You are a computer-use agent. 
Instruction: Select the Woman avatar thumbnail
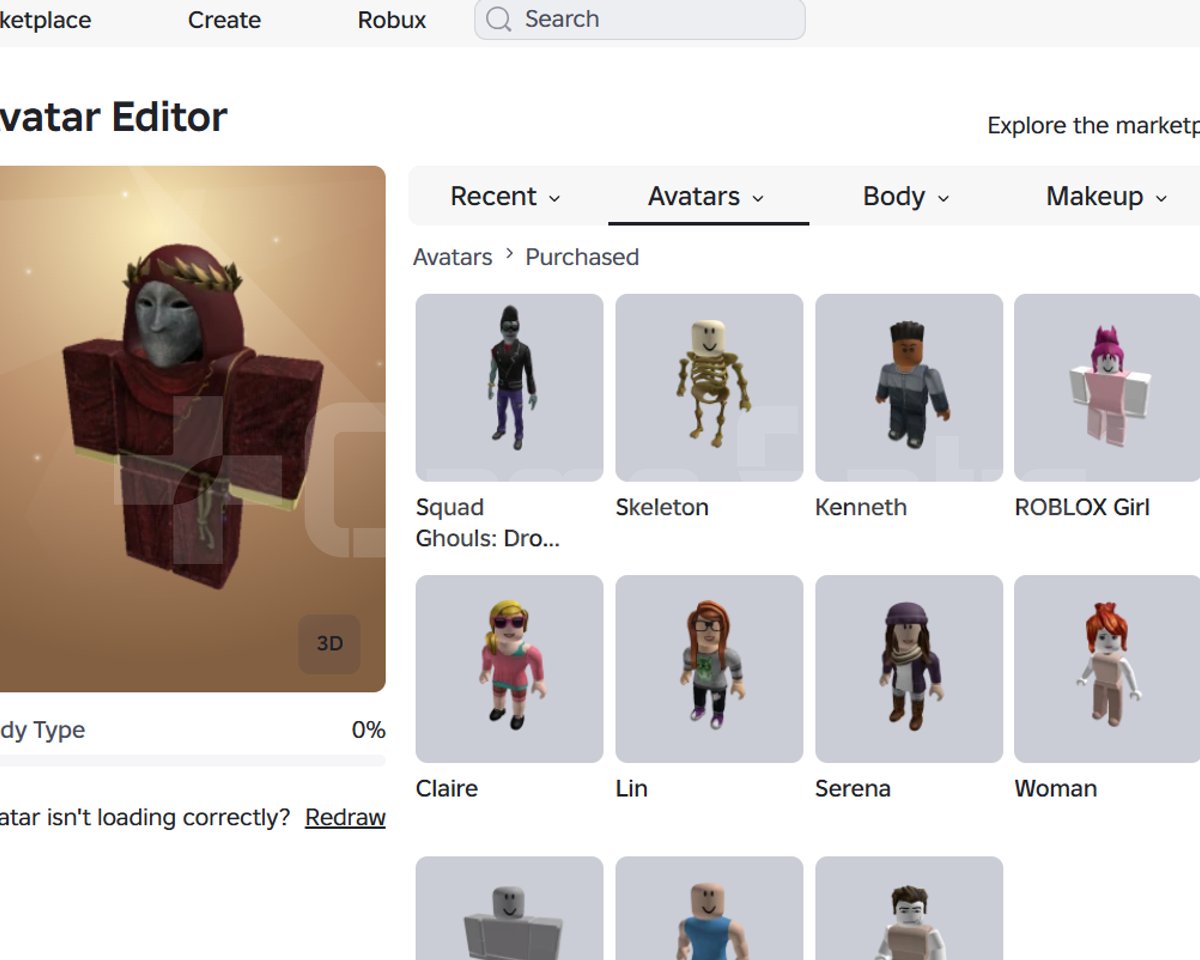tap(1107, 669)
